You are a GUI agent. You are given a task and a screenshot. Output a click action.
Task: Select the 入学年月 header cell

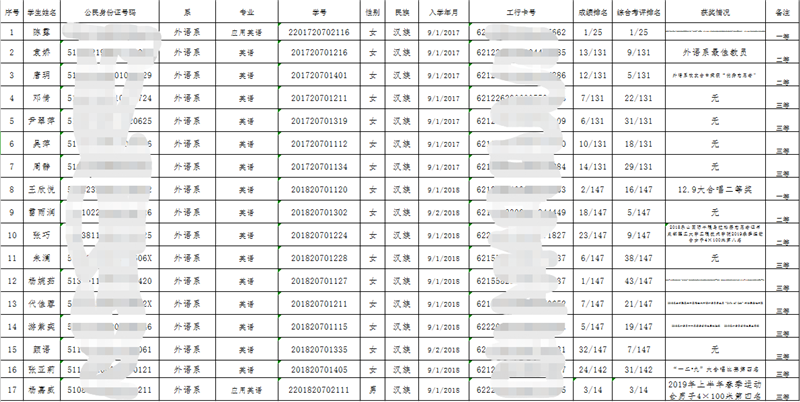coord(443,12)
